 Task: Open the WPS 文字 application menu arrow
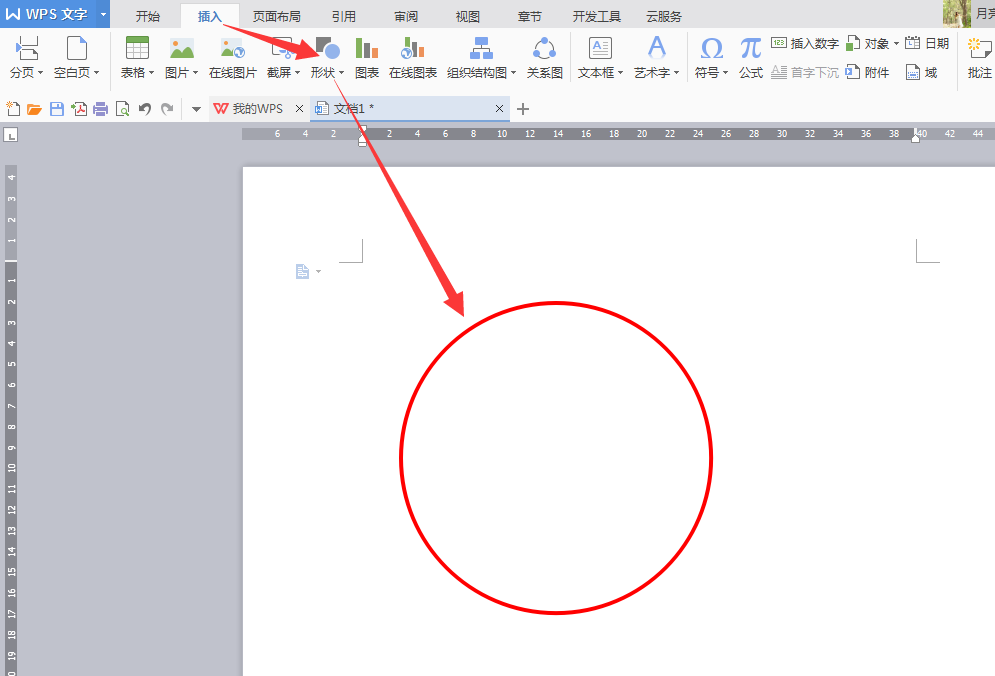point(103,14)
